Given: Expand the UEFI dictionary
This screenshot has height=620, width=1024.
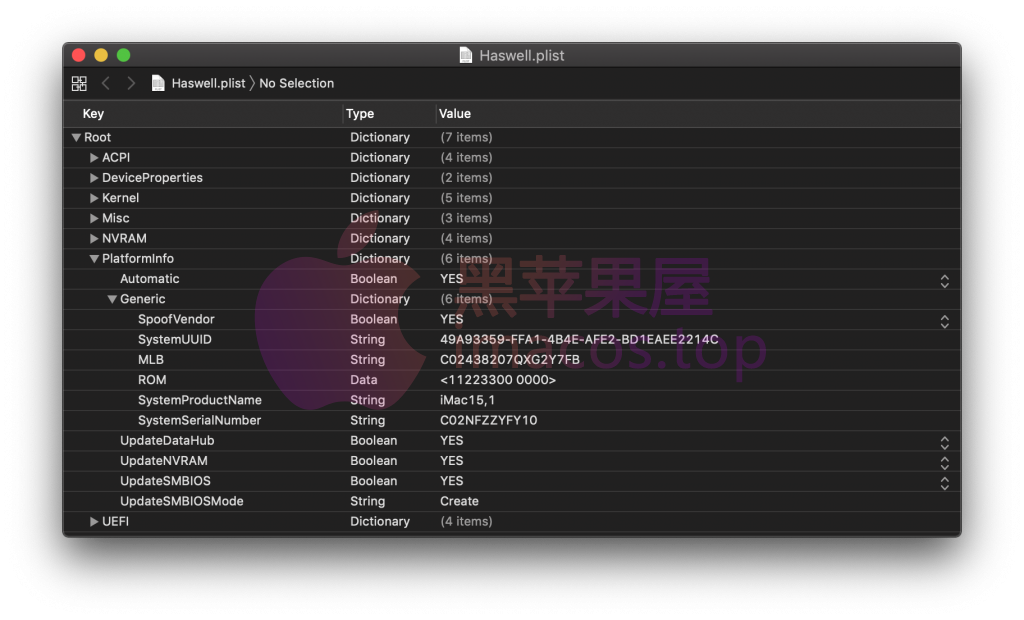Looking at the screenshot, I should [x=92, y=521].
